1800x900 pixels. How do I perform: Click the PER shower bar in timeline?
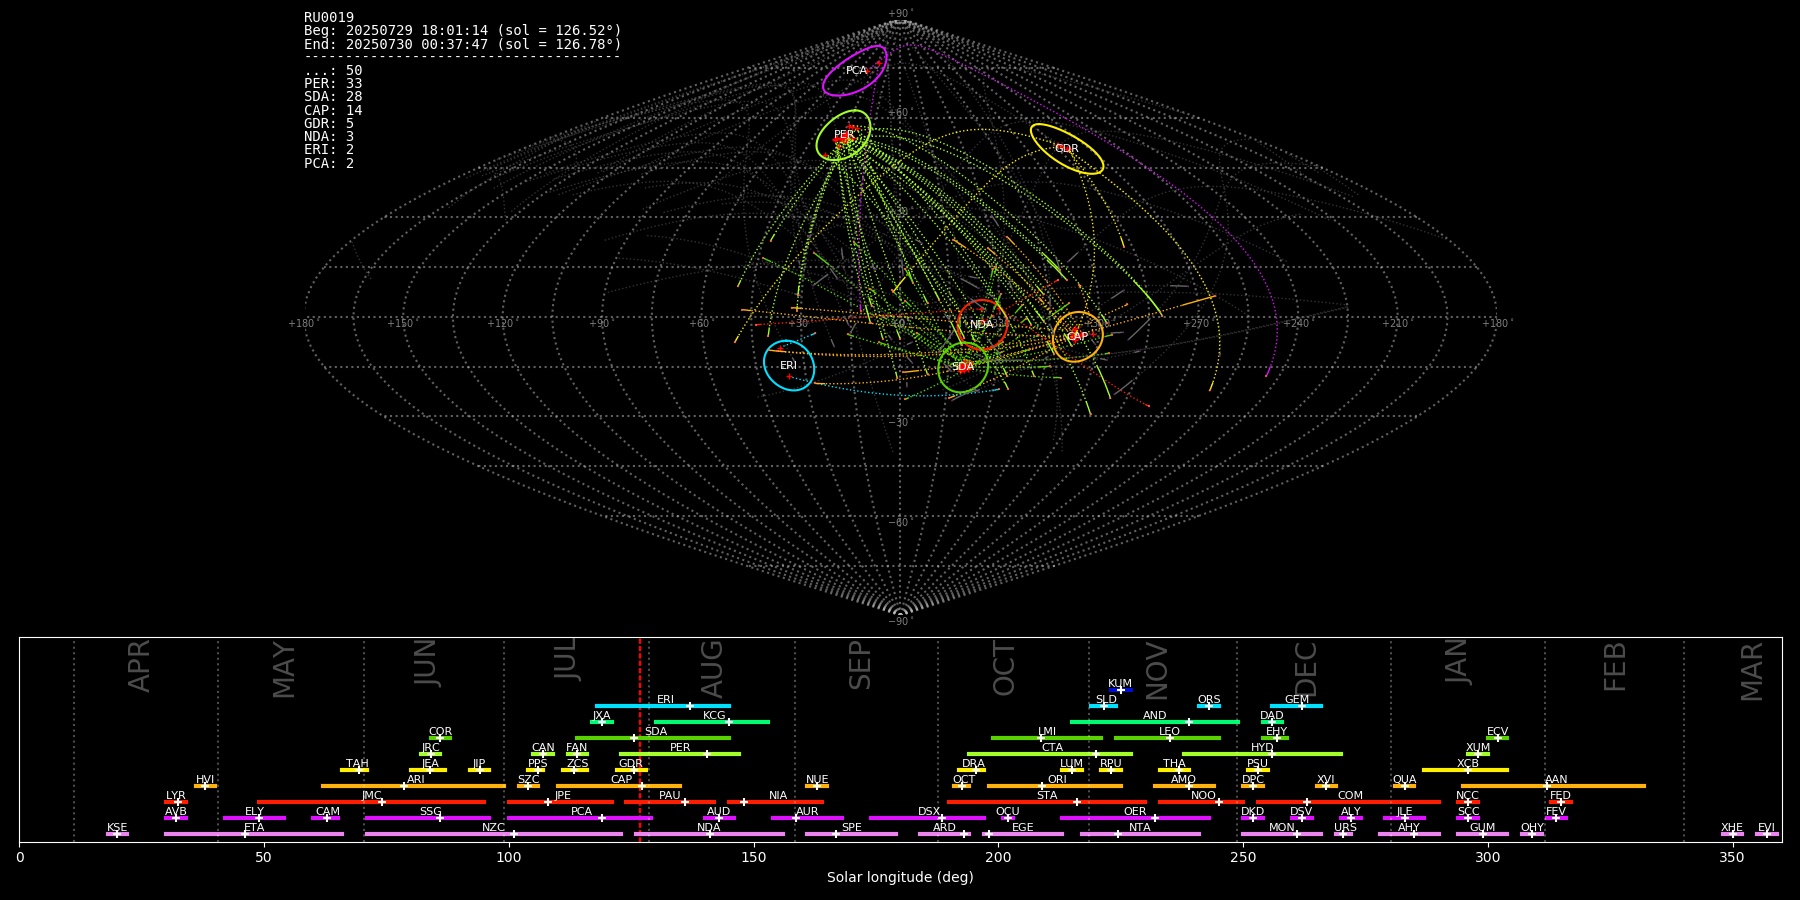(x=680, y=754)
